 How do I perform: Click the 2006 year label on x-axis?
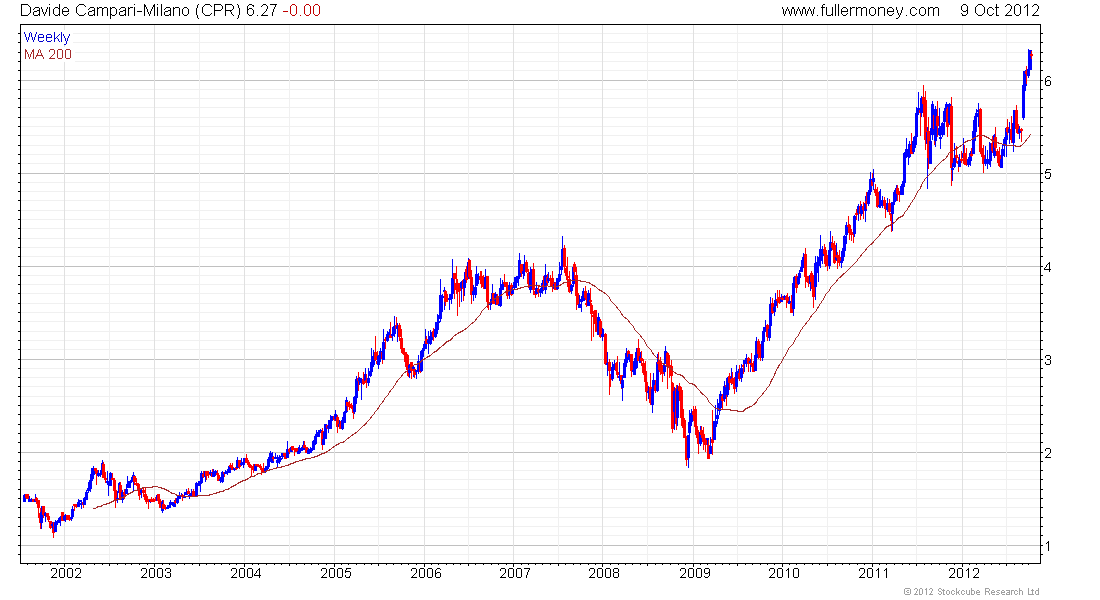(x=425, y=573)
